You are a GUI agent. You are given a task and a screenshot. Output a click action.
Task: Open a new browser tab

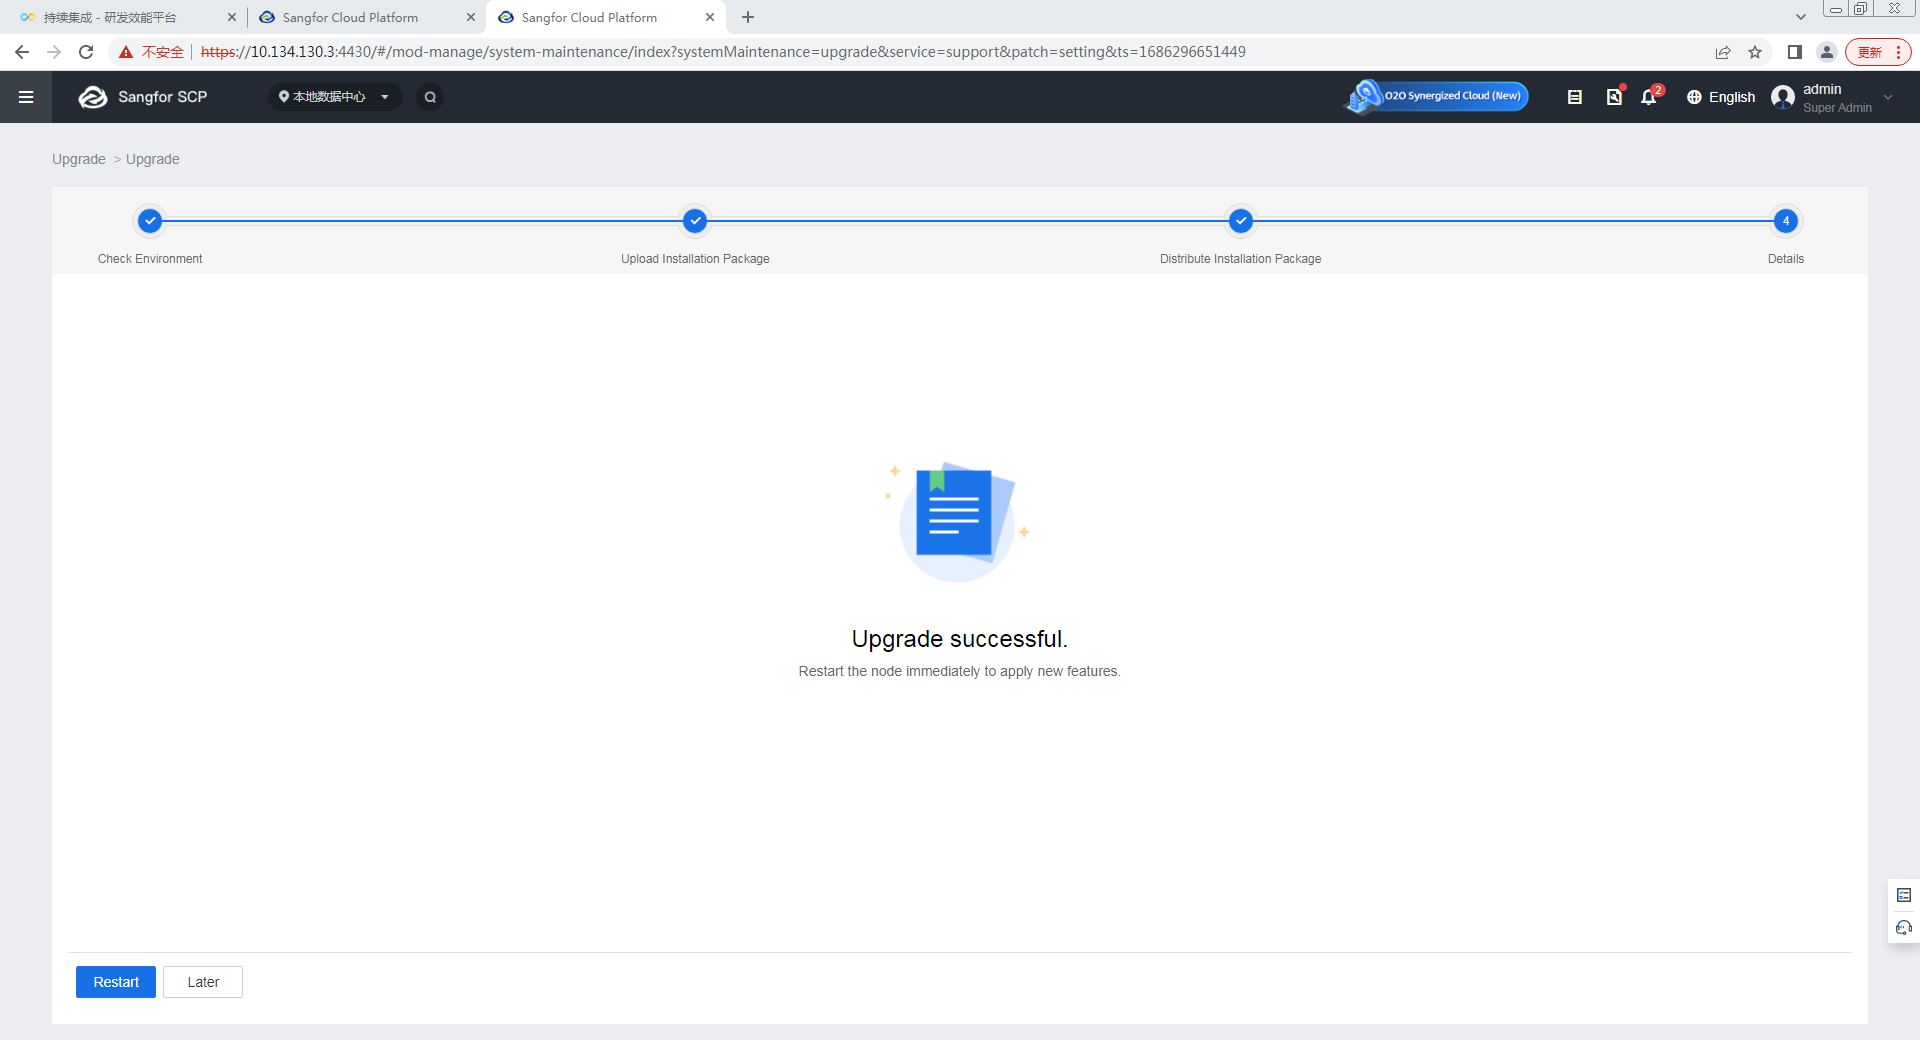tap(748, 18)
